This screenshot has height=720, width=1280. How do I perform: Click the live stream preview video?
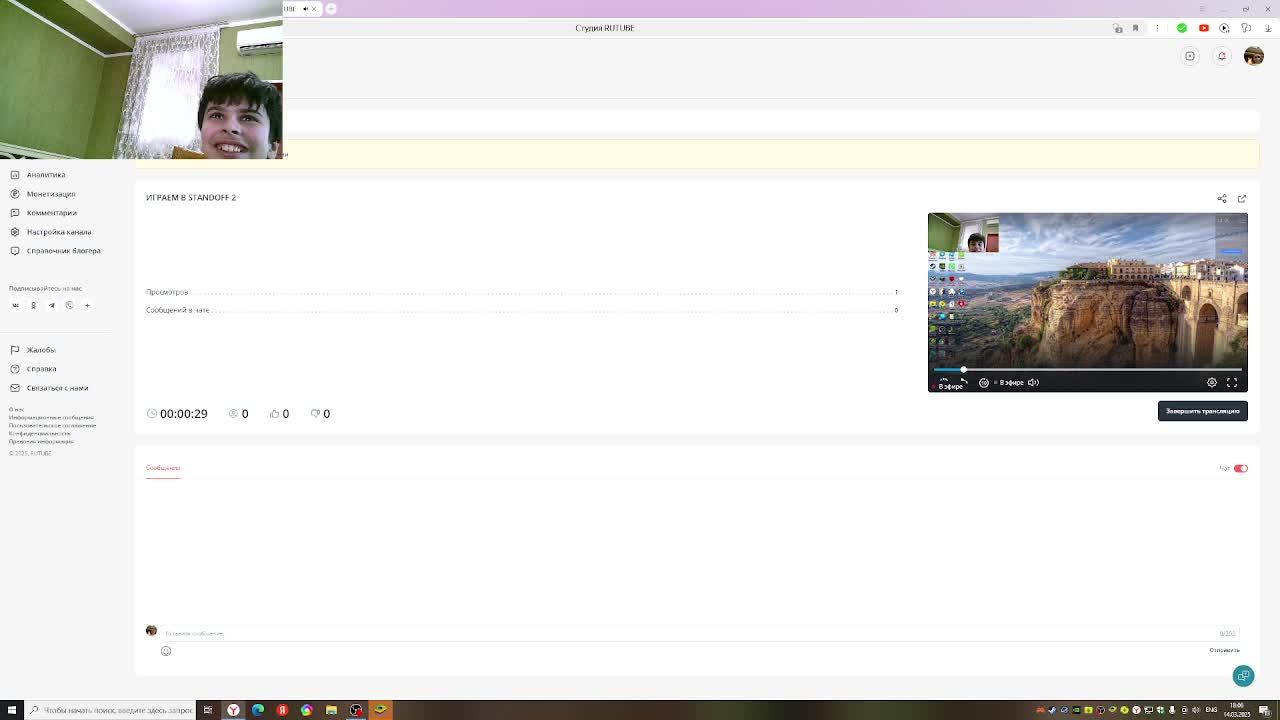click(1088, 302)
